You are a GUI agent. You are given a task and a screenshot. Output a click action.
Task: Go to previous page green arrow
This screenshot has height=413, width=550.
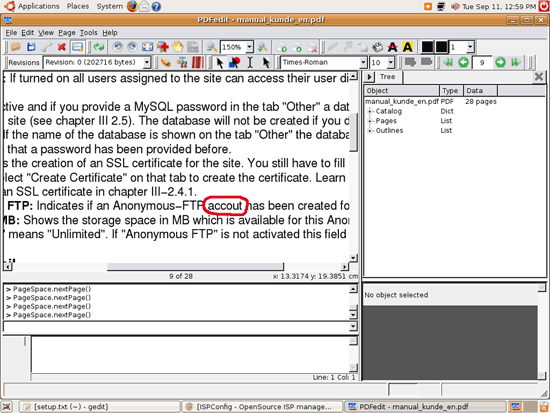point(463,62)
